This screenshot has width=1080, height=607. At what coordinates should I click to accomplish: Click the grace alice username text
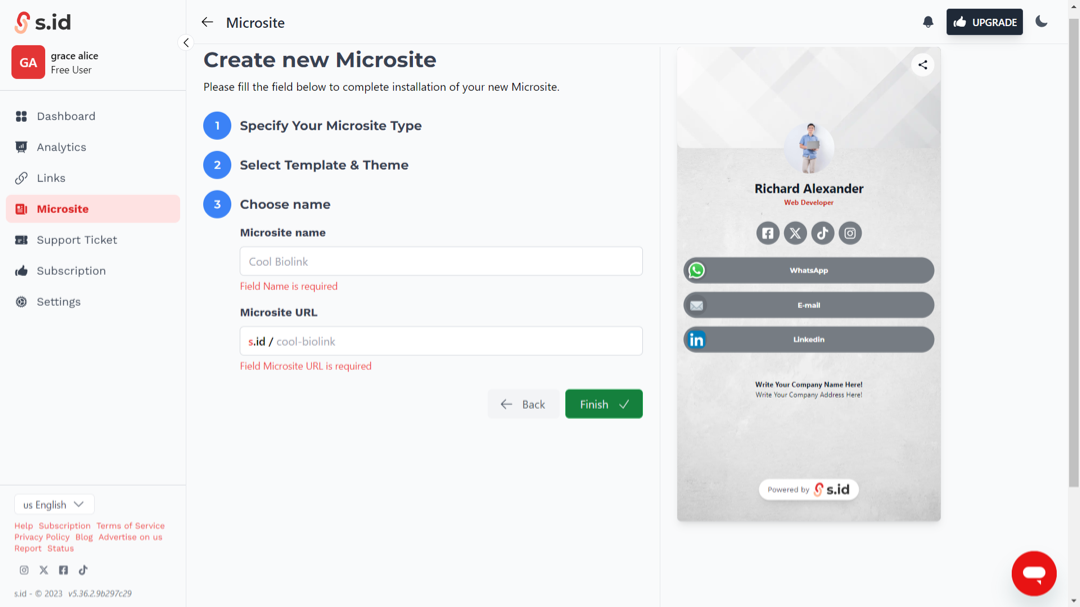74,56
